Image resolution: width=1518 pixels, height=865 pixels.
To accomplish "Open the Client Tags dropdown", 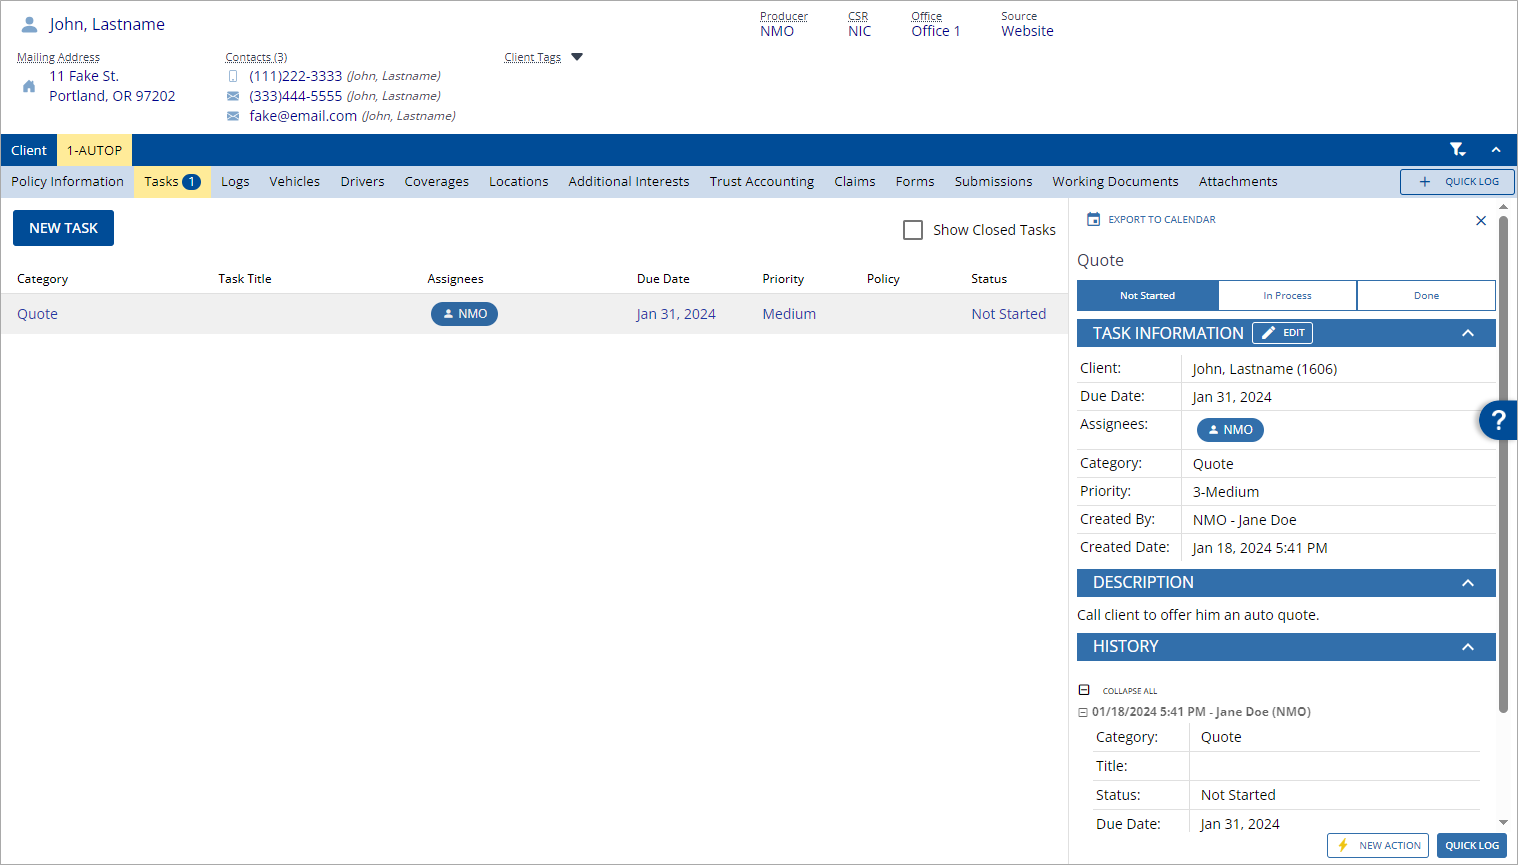I will [577, 57].
